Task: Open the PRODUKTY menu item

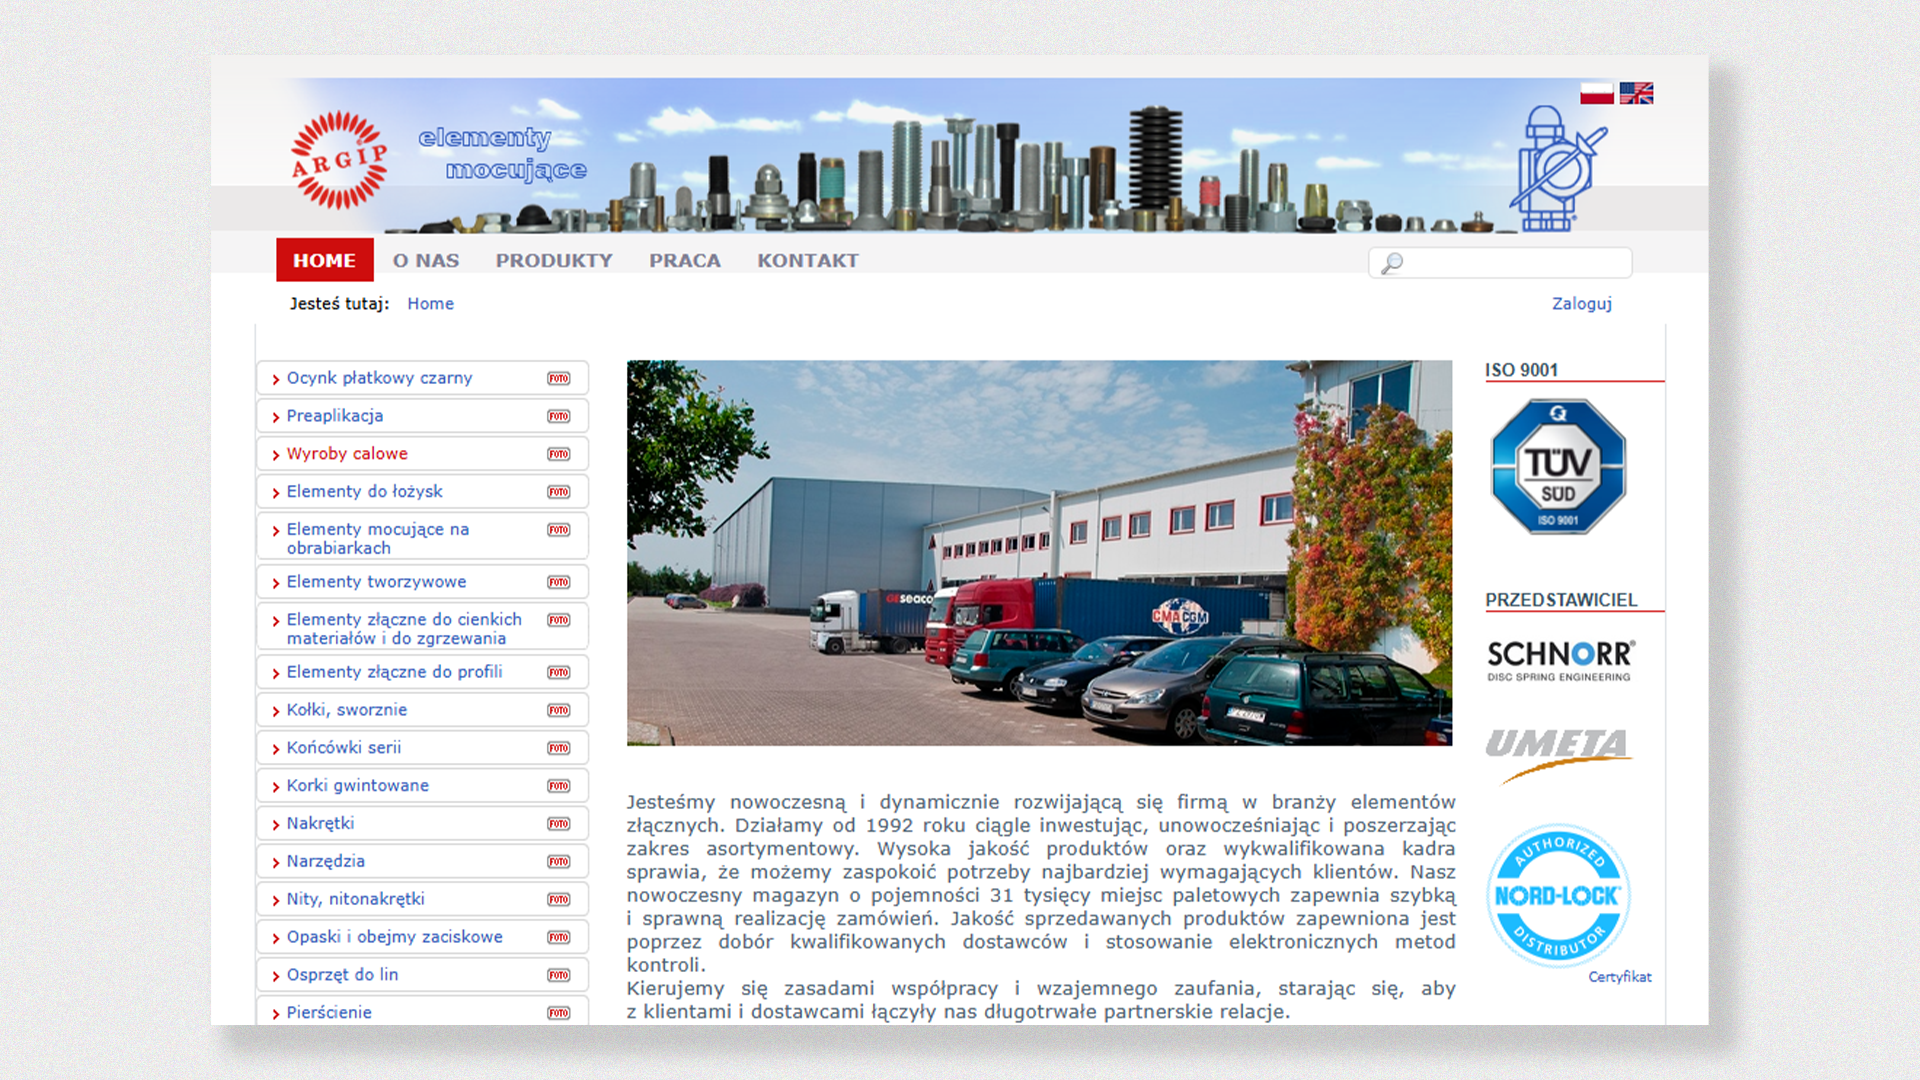Action: pos(554,260)
